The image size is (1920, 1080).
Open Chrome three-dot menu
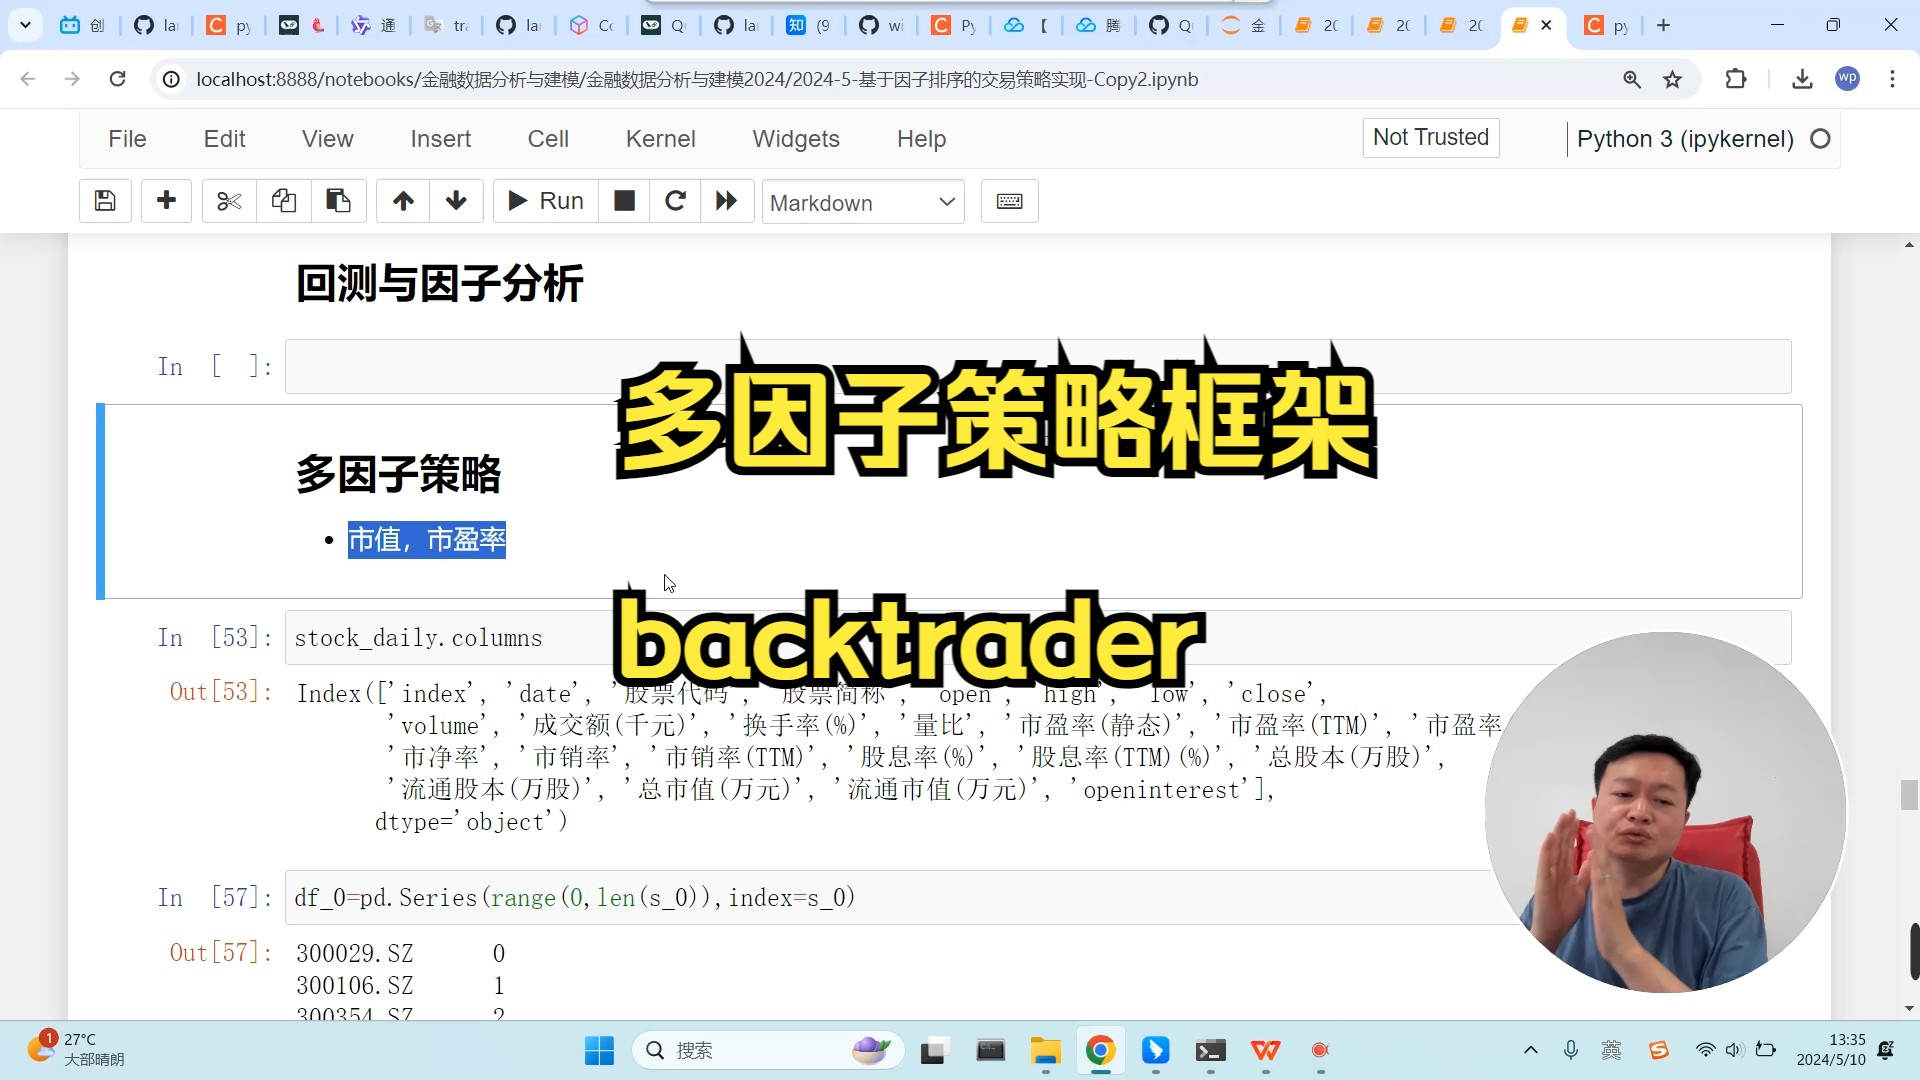click(1892, 79)
